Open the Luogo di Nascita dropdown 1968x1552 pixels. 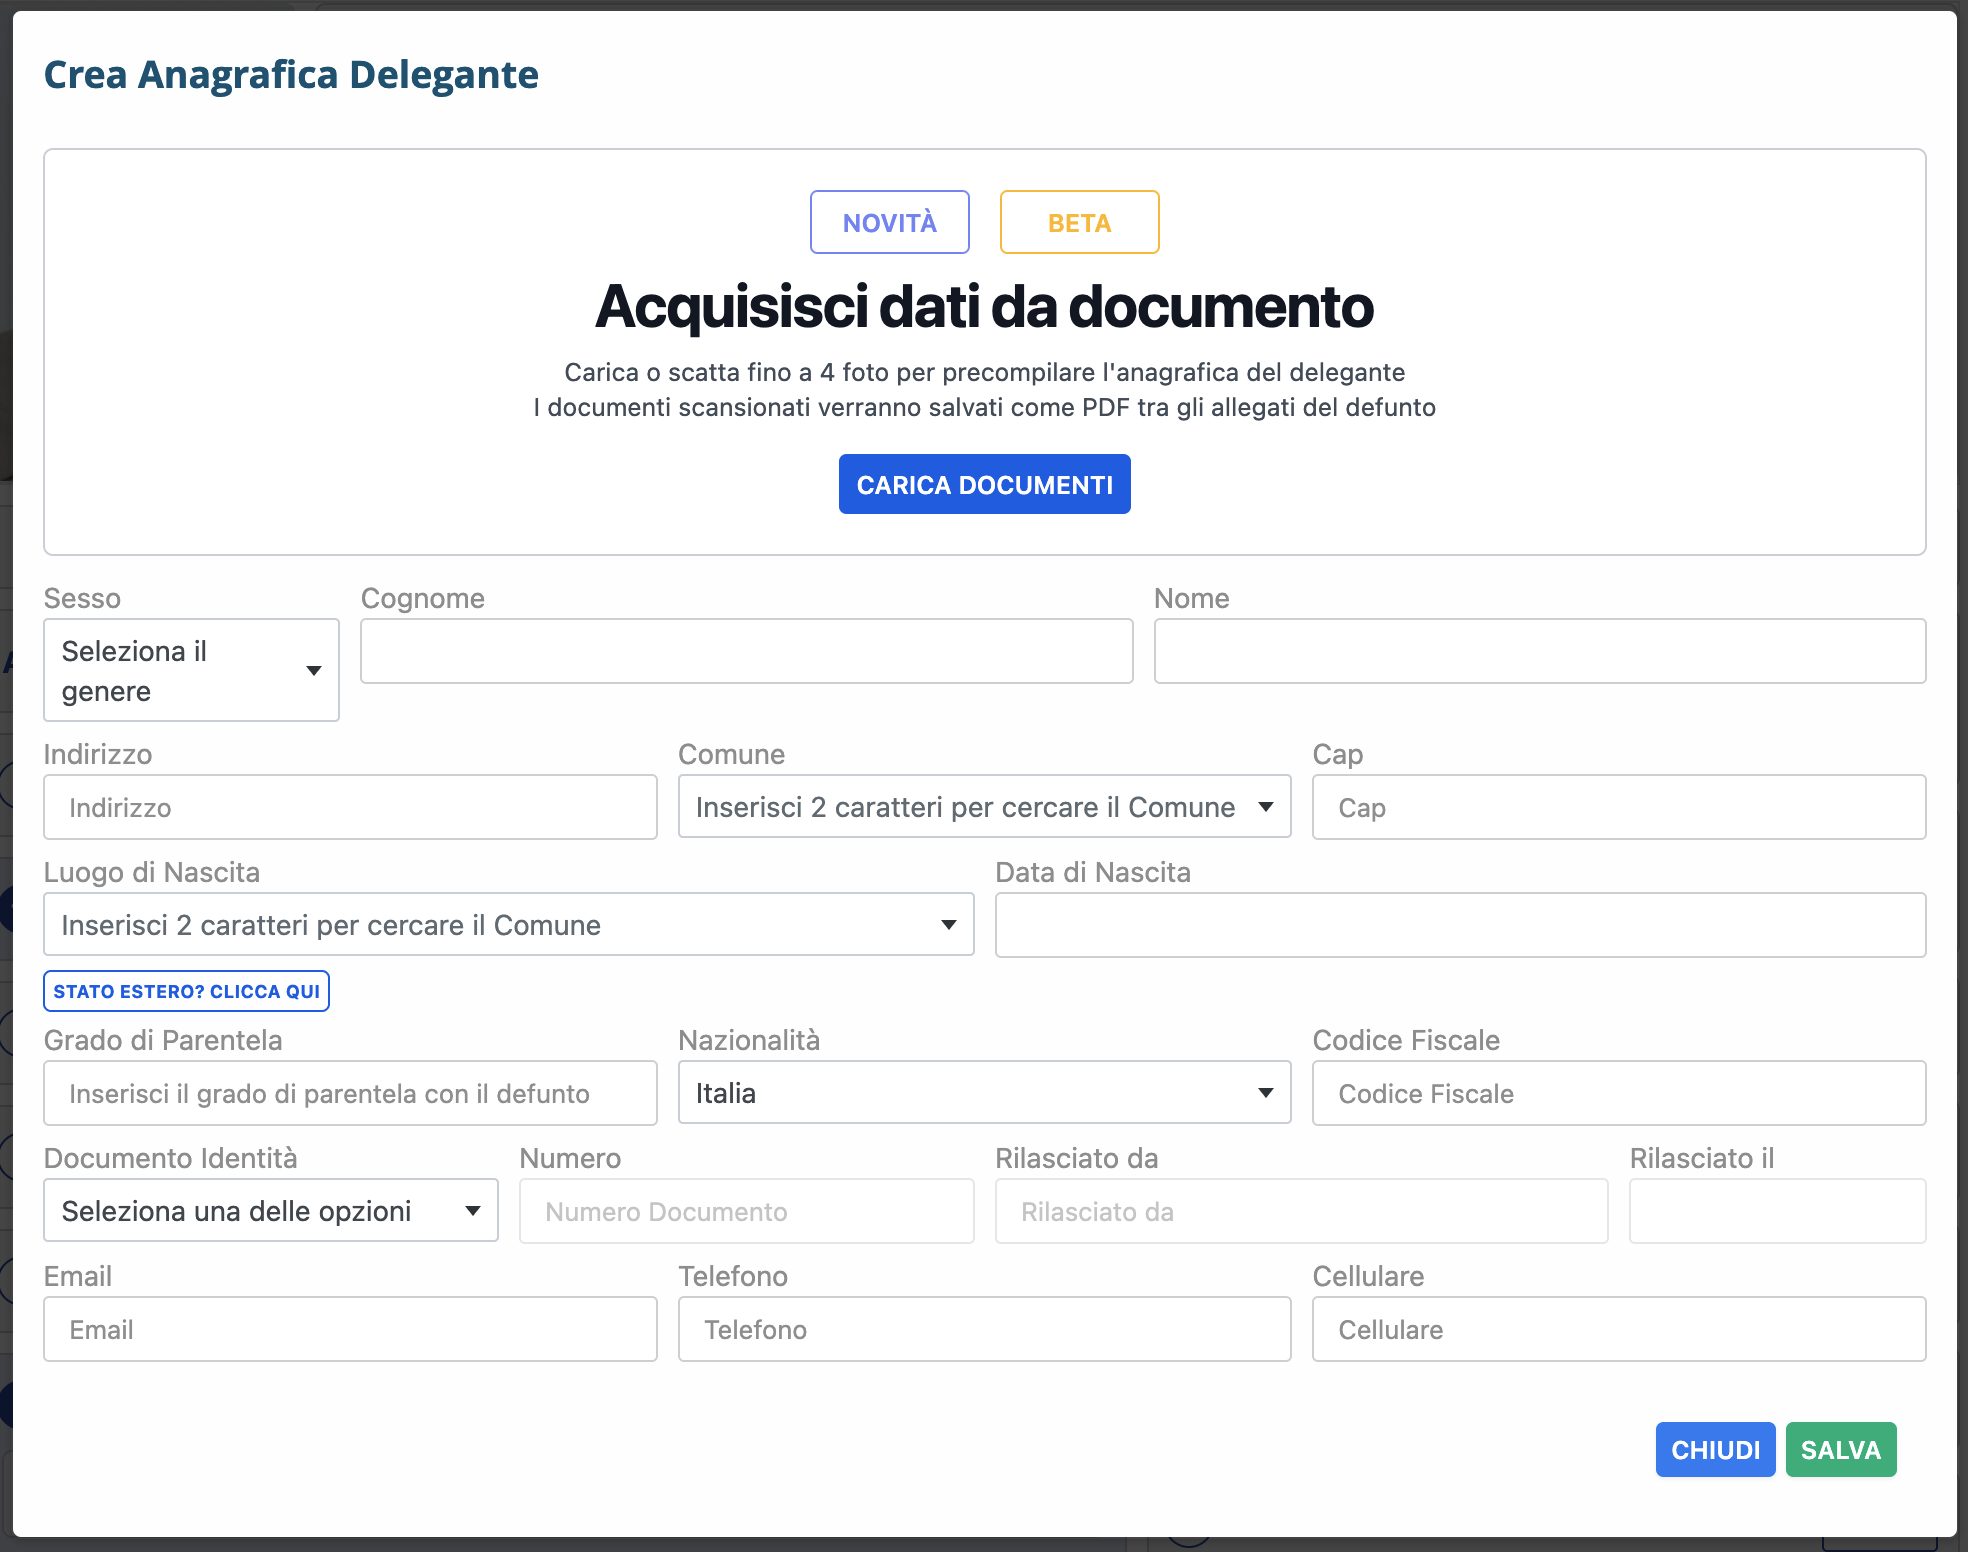508,925
